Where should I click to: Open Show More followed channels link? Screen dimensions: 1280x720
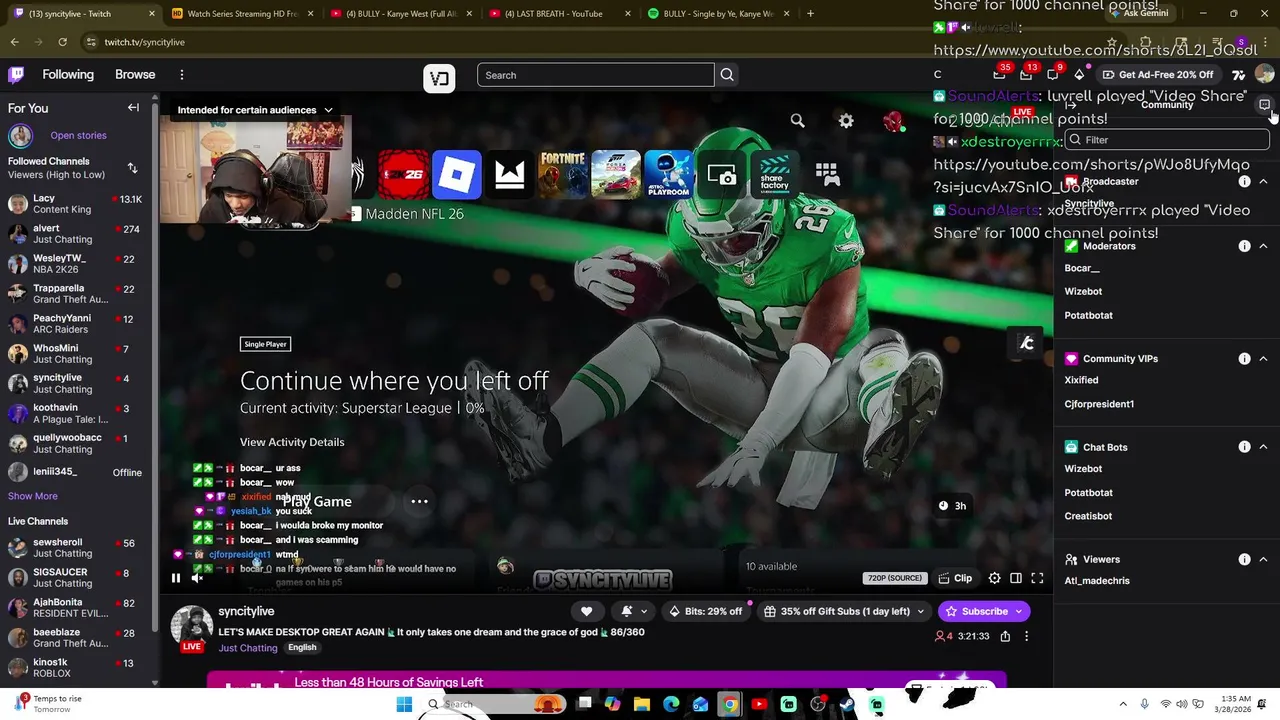(33, 496)
